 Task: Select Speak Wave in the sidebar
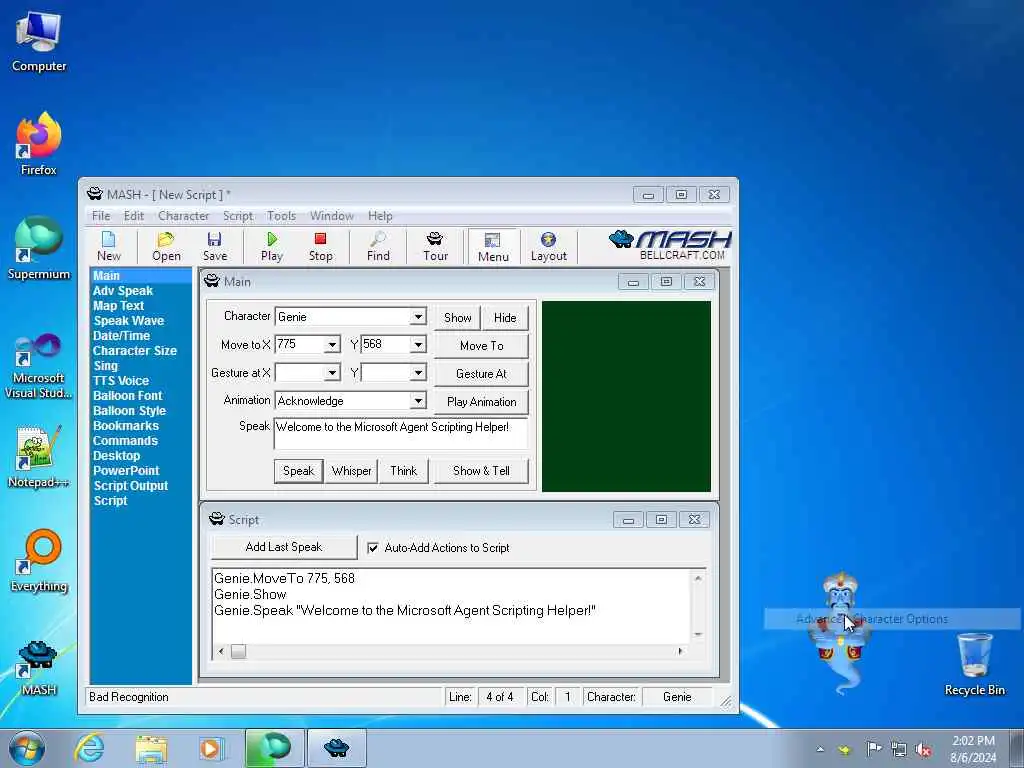(x=129, y=321)
